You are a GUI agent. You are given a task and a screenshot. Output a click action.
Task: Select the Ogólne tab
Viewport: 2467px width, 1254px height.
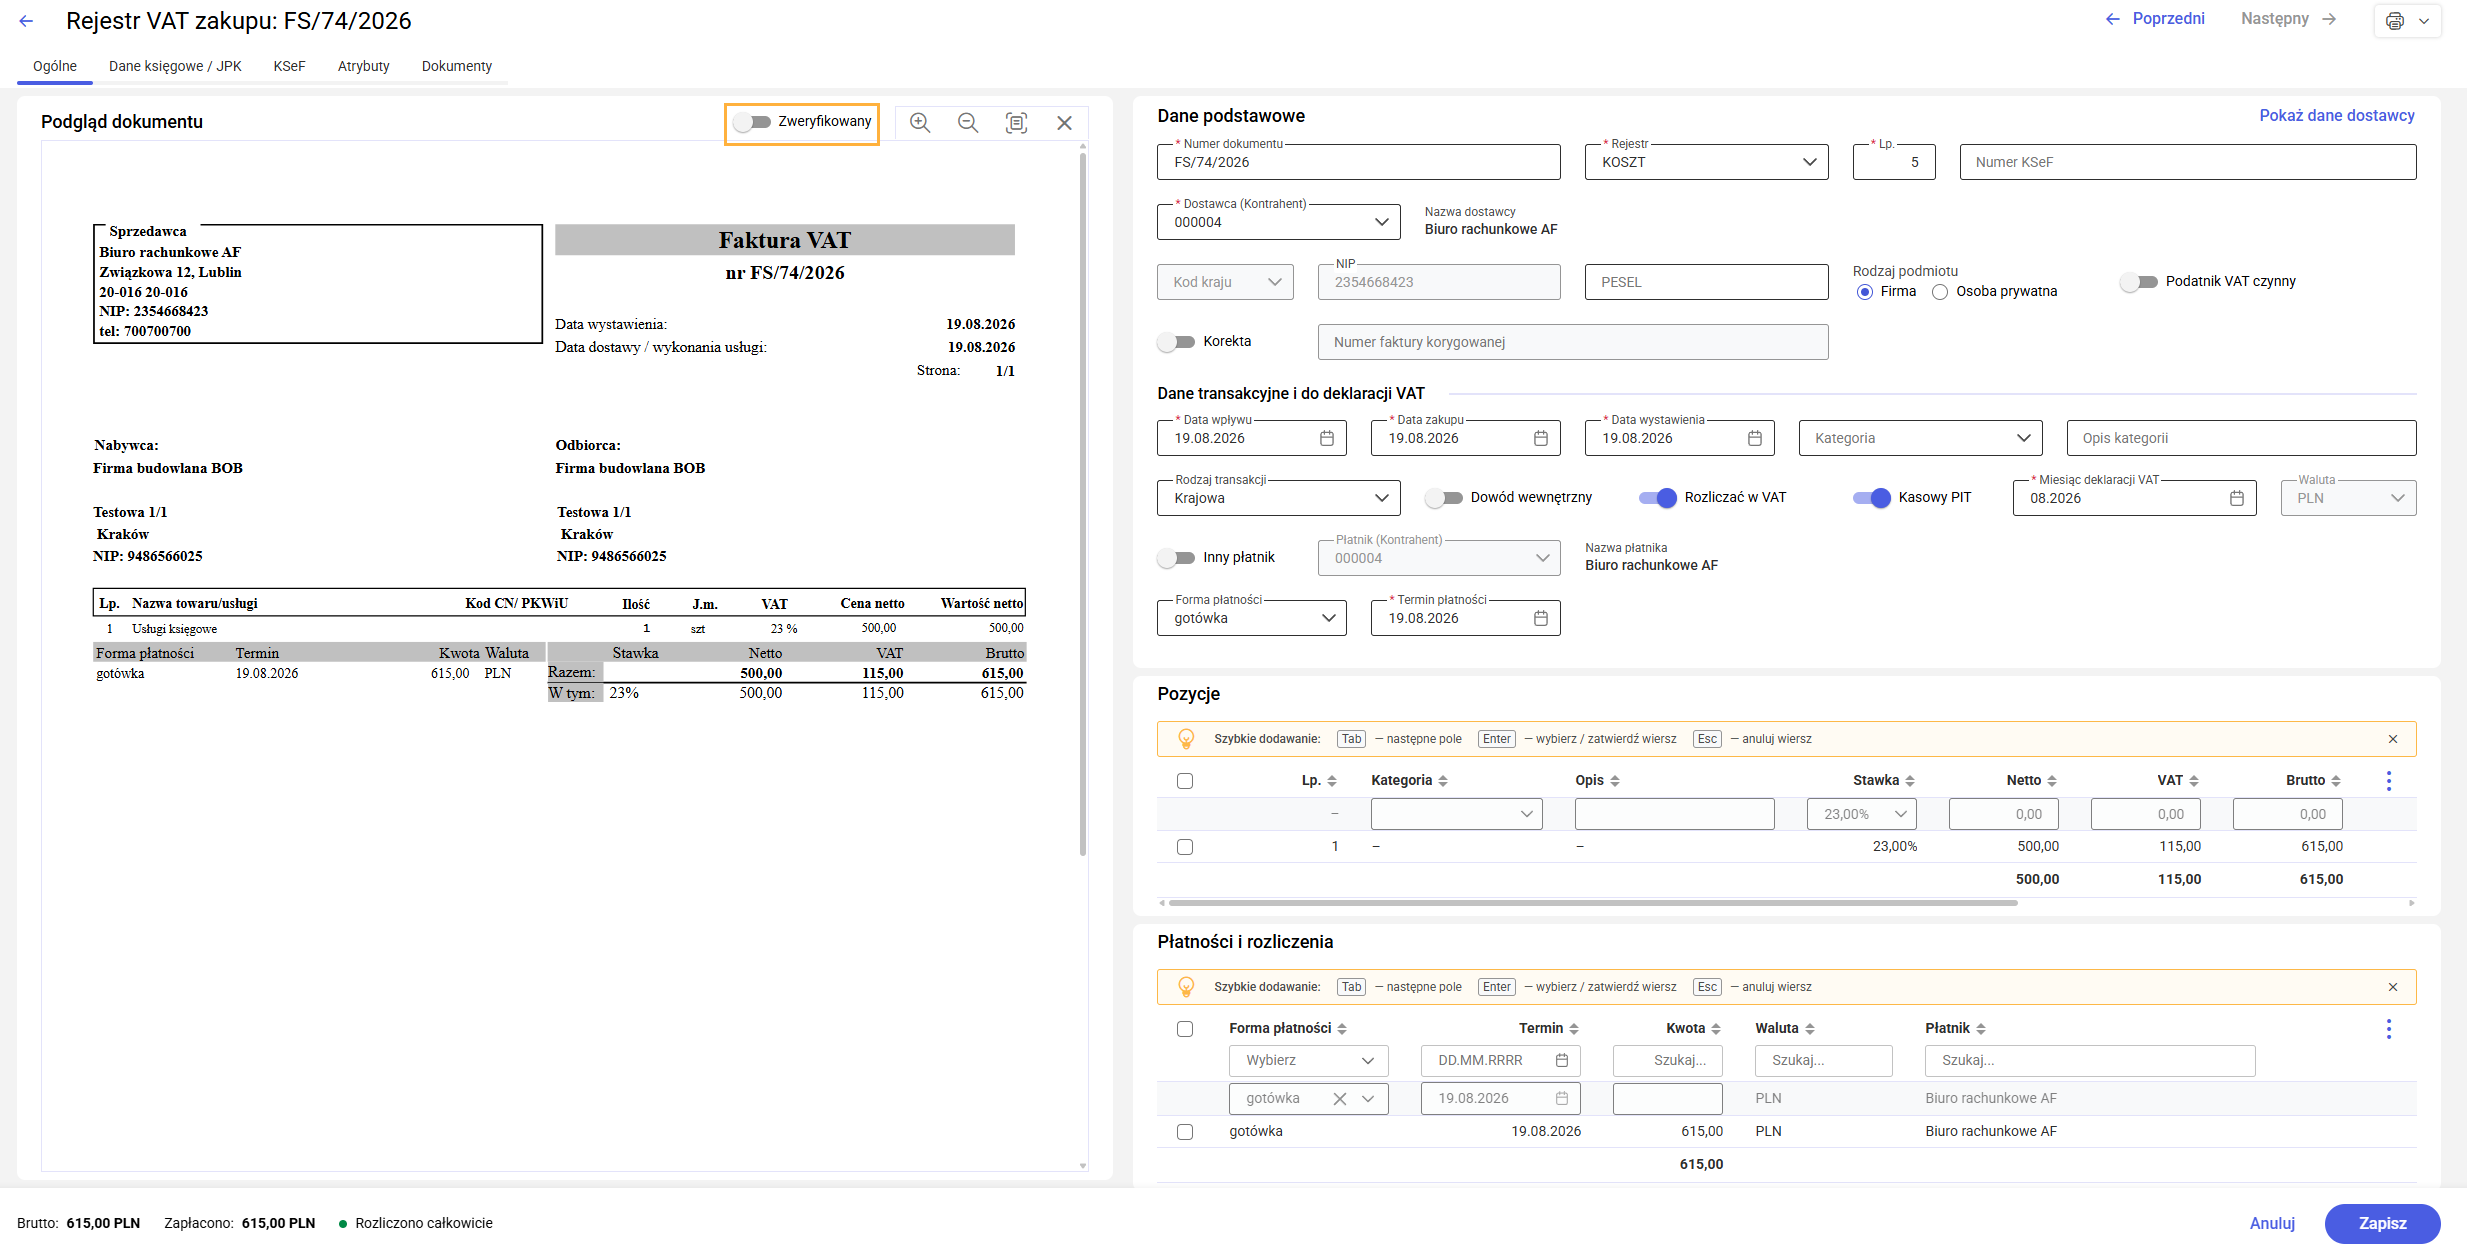tap(55, 66)
